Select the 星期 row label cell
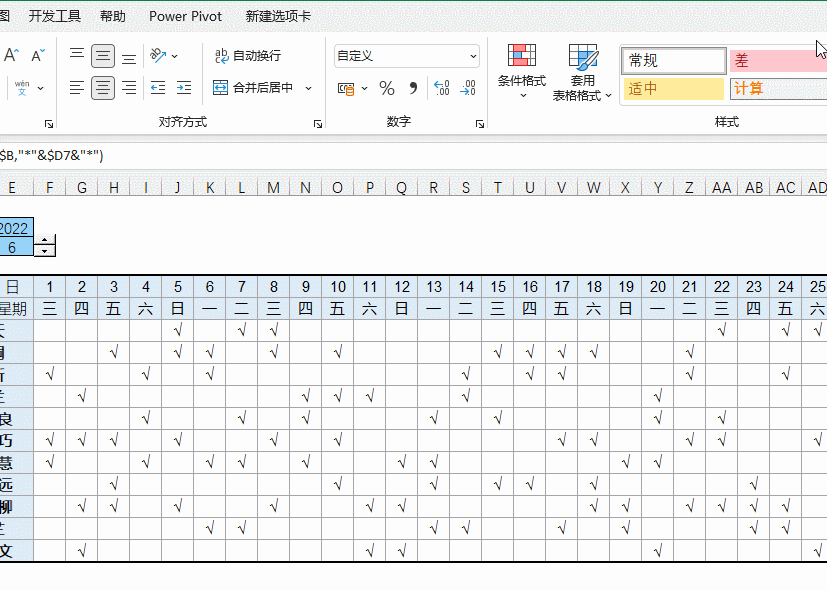Screen dimensions: 827x590 (16, 308)
